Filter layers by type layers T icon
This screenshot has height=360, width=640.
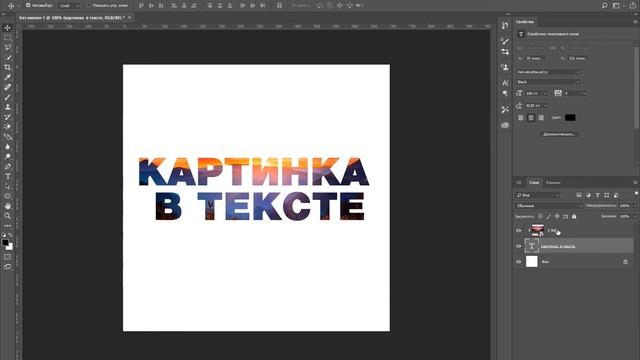(598, 195)
